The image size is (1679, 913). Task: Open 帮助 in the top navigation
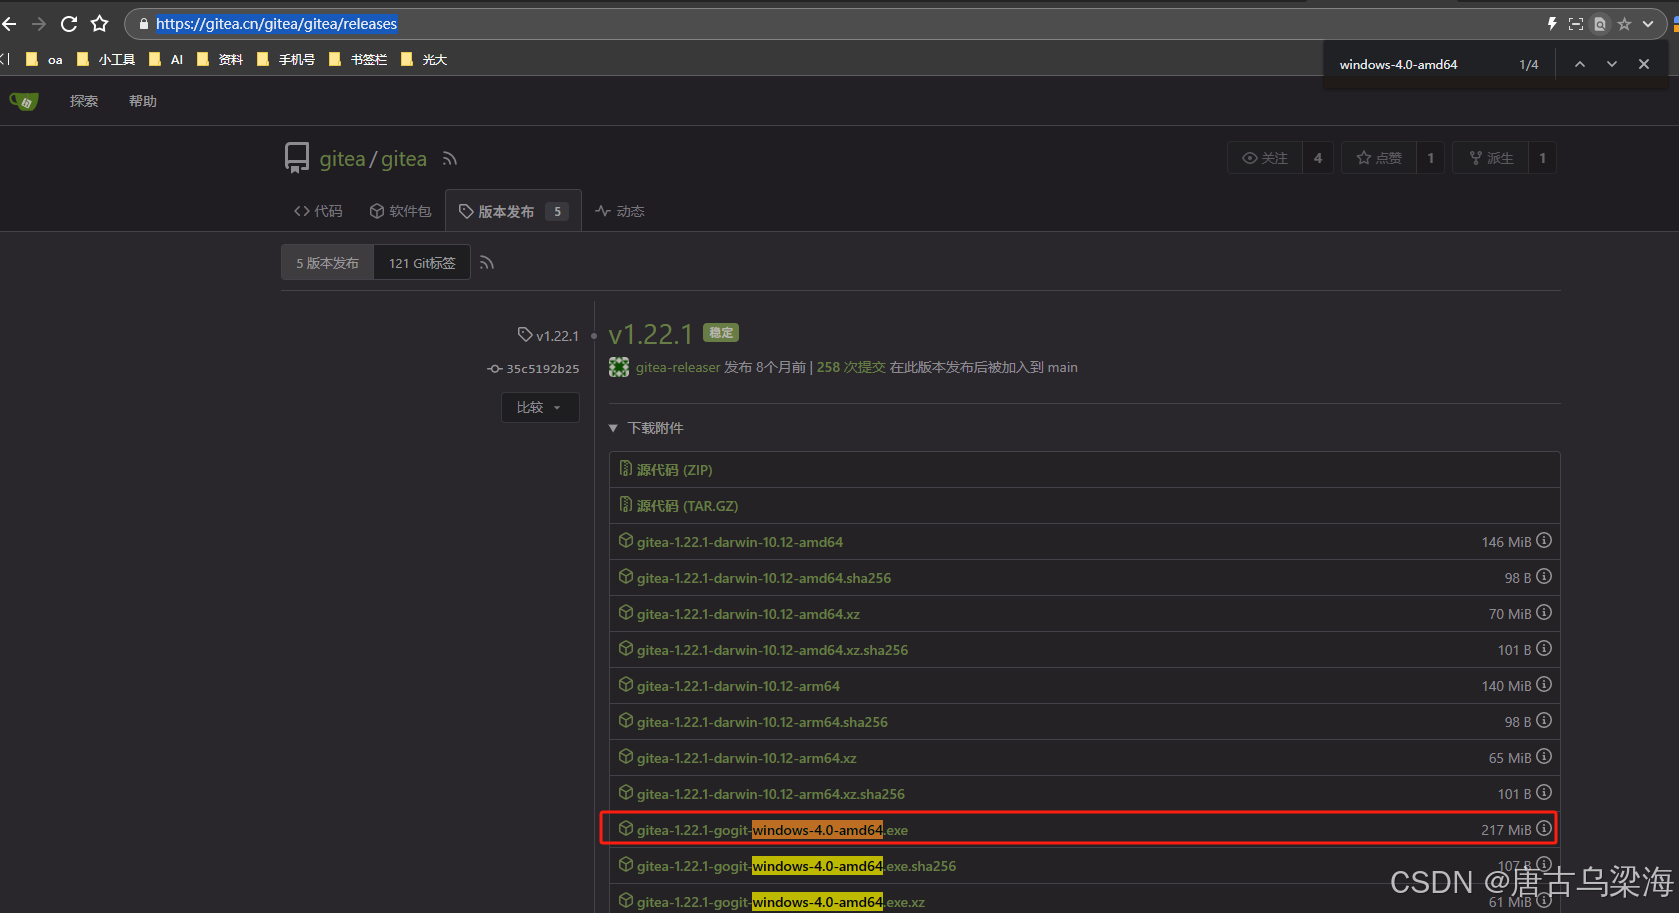(x=143, y=101)
